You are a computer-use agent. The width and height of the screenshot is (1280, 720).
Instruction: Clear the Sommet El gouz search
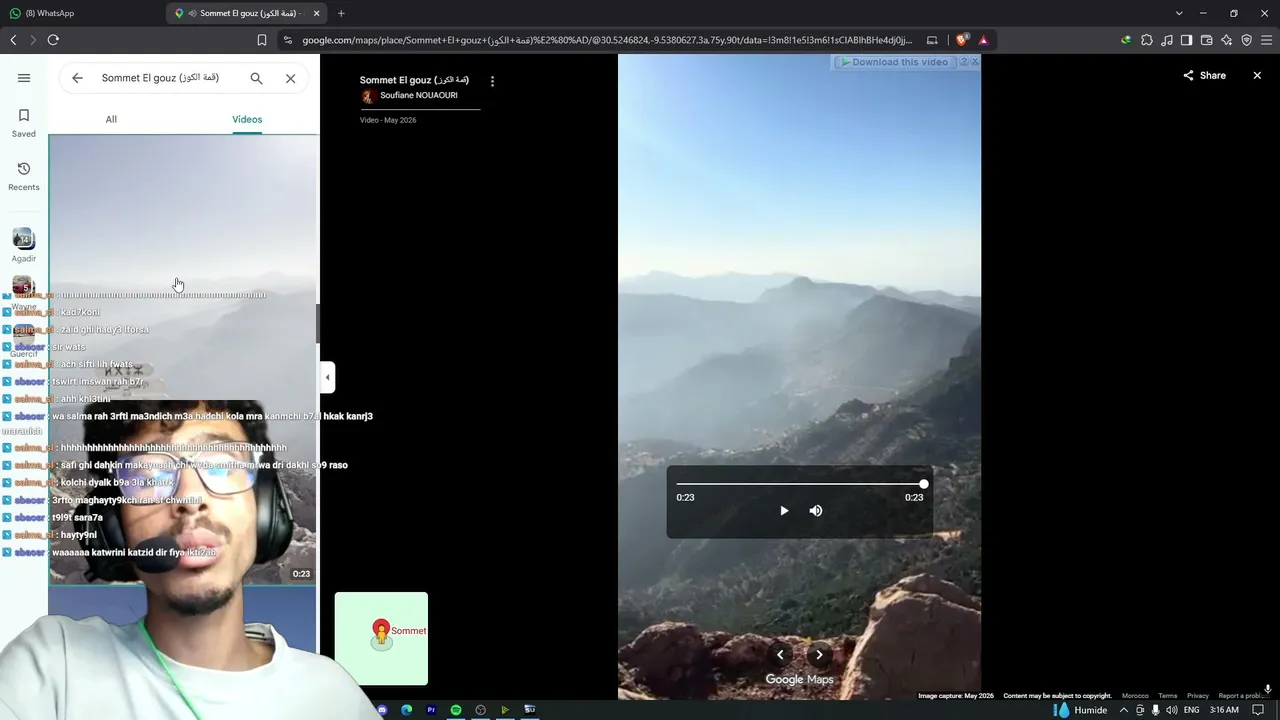pos(290,78)
